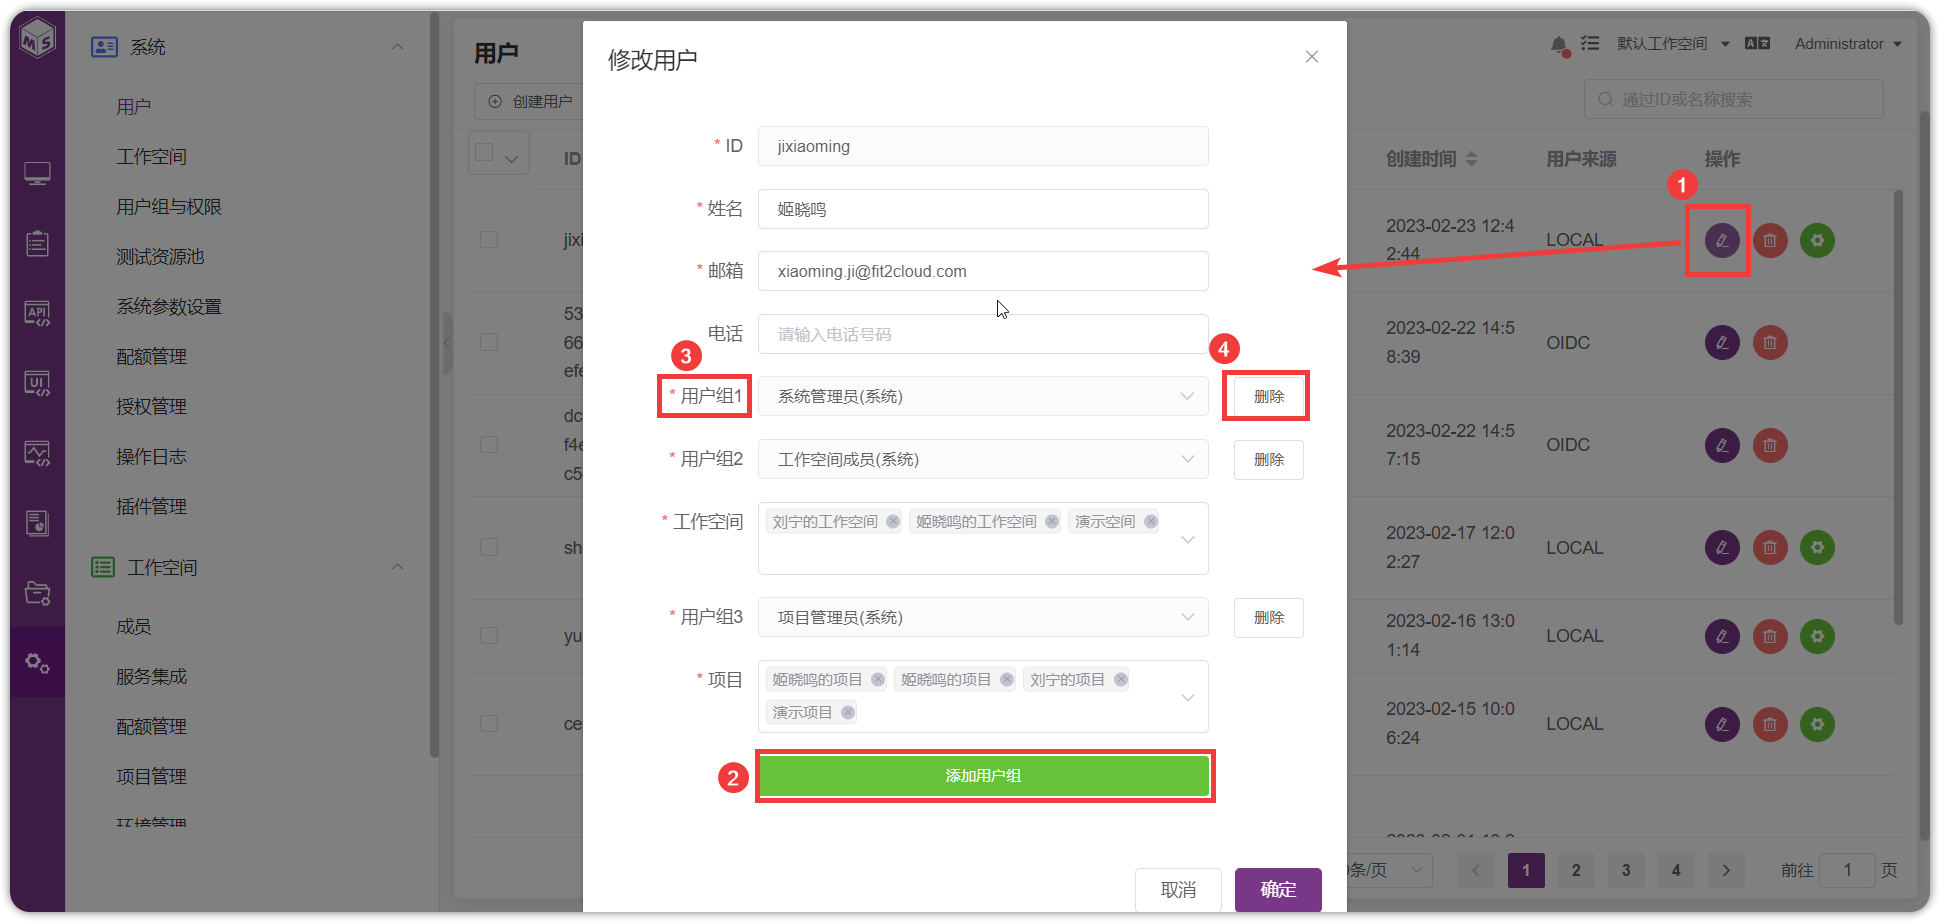Click the notification bell icon
The height and width of the screenshot is (922, 1940).
click(1559, 45)
